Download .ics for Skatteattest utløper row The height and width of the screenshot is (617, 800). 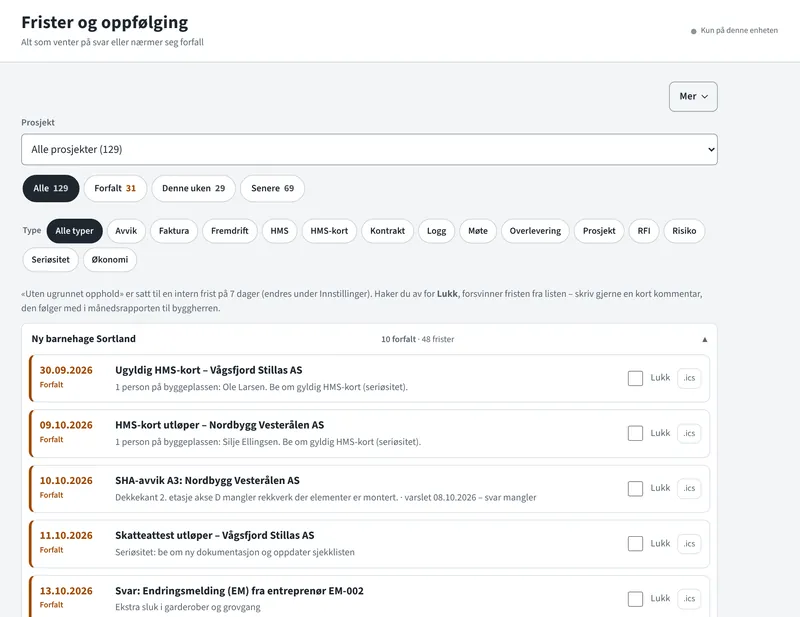click(x=689, y=544)
